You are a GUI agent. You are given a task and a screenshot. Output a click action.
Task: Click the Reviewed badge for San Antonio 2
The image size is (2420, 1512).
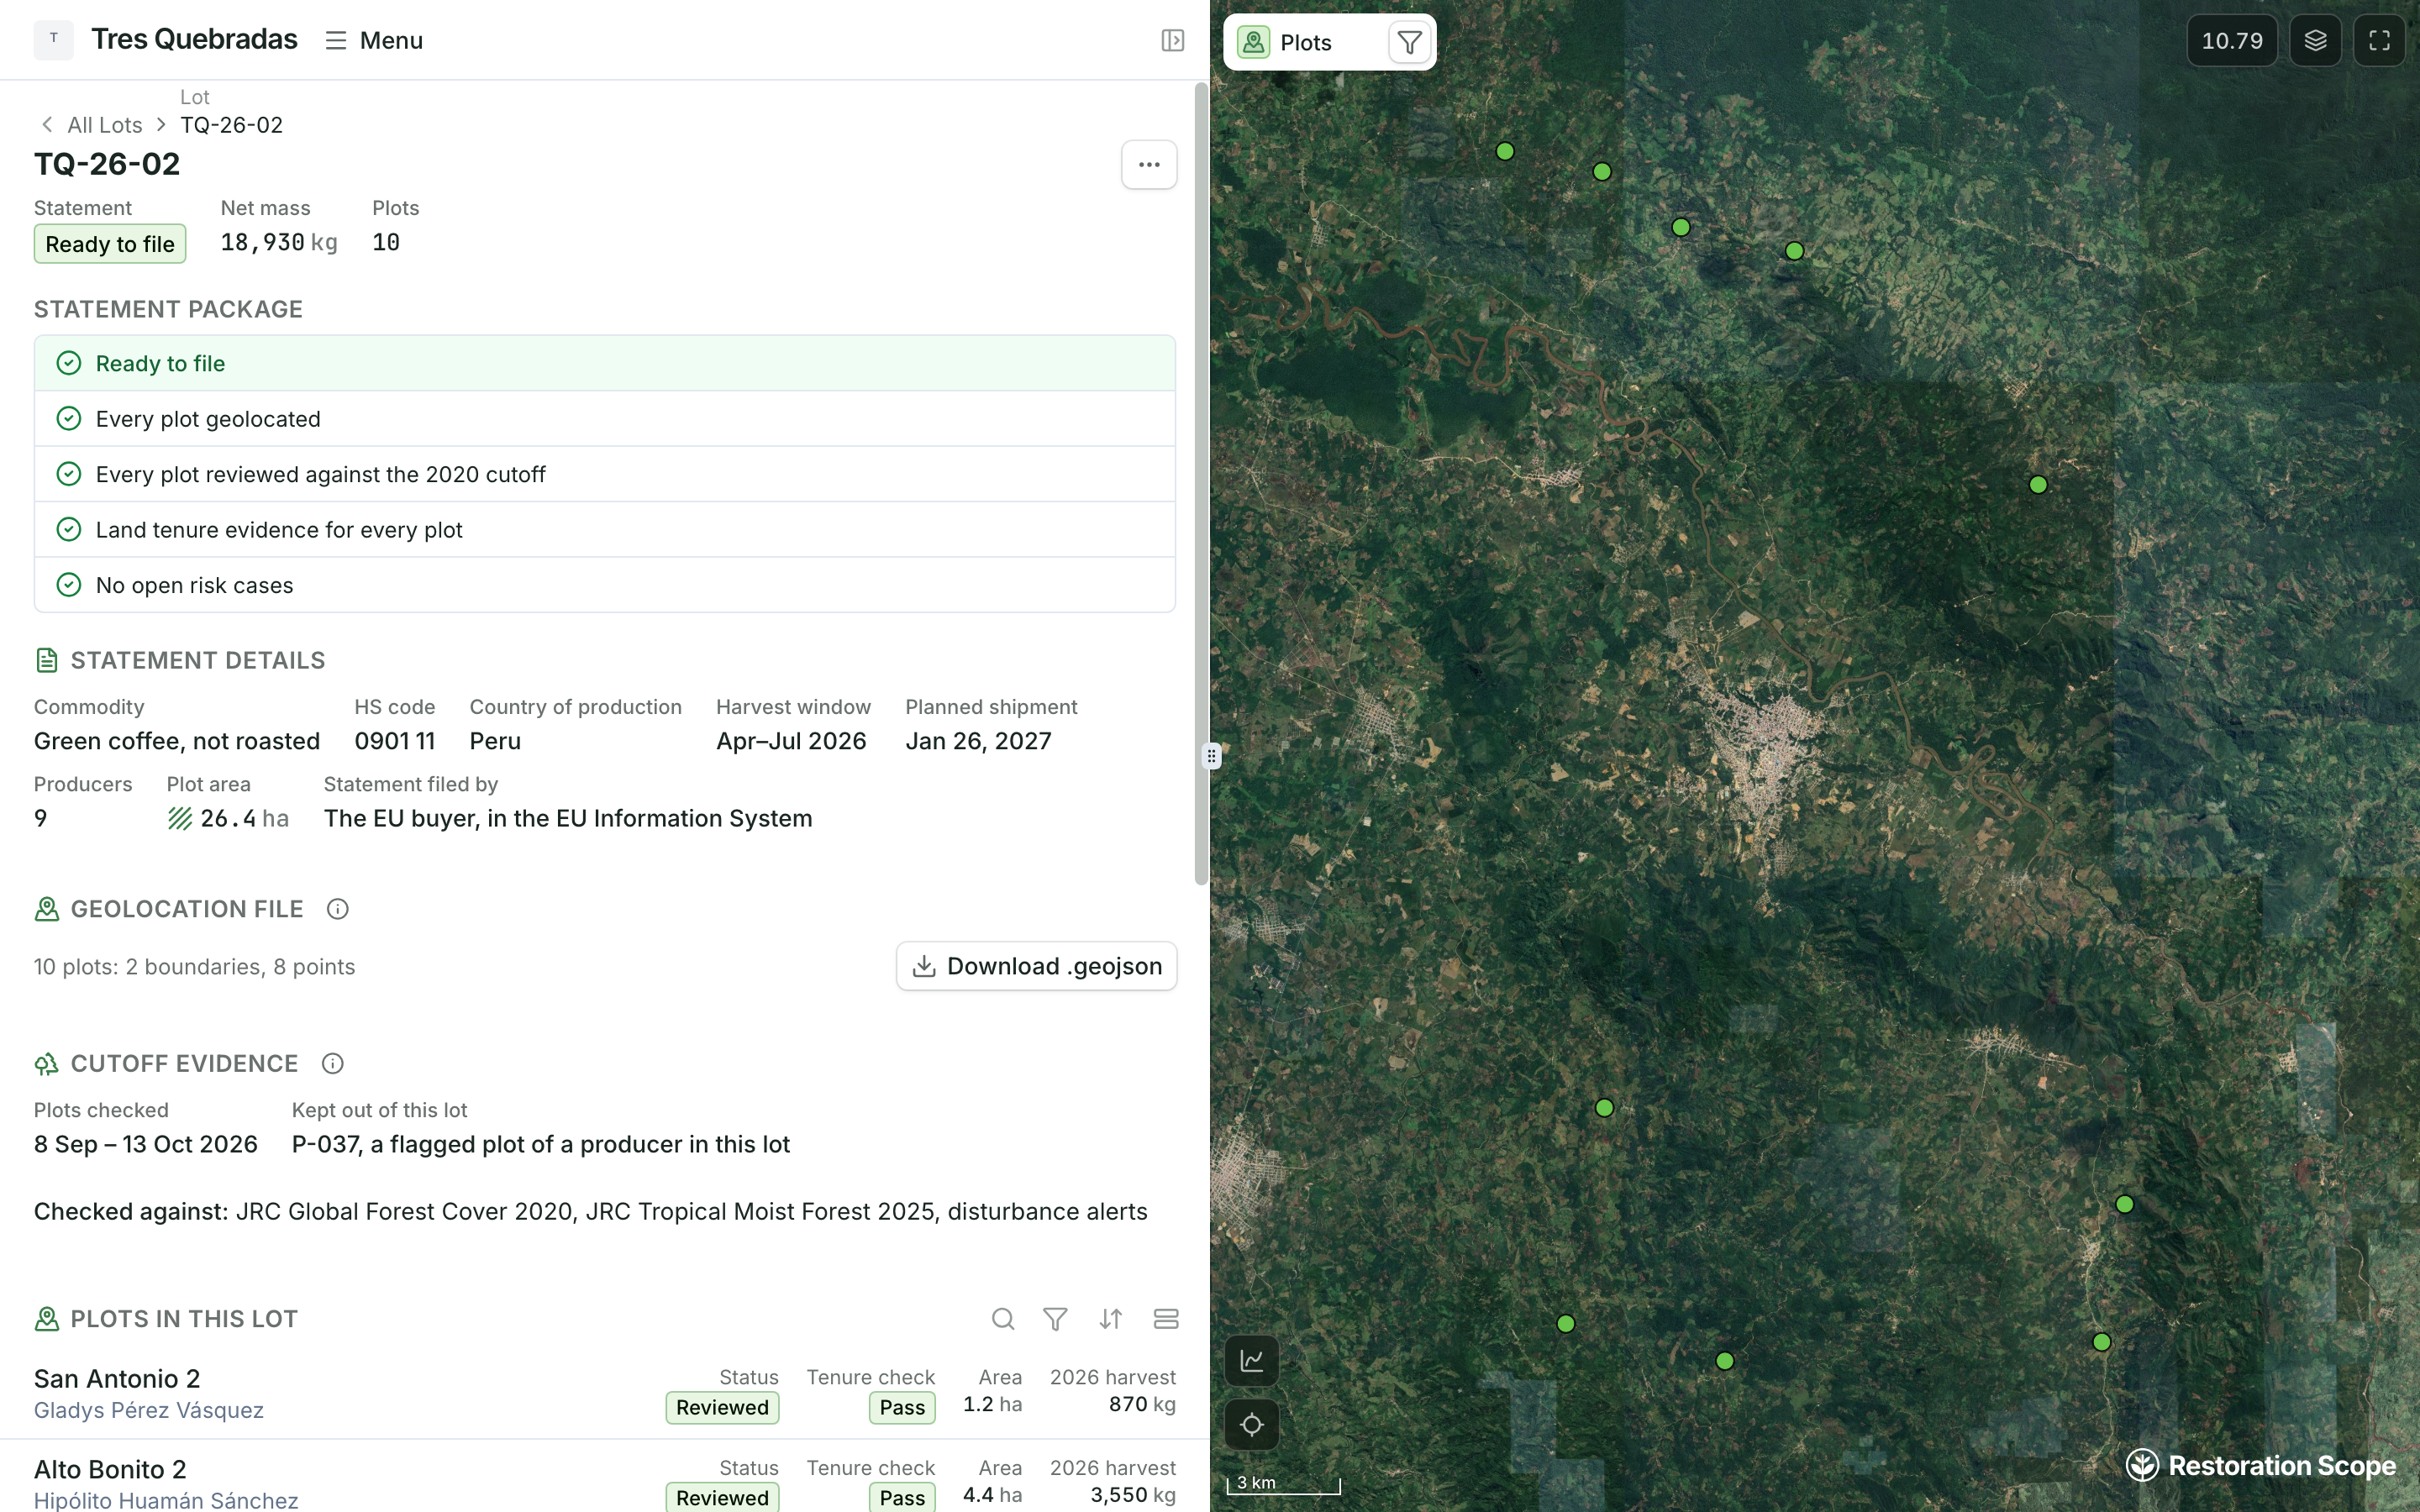coord(722,1407)
